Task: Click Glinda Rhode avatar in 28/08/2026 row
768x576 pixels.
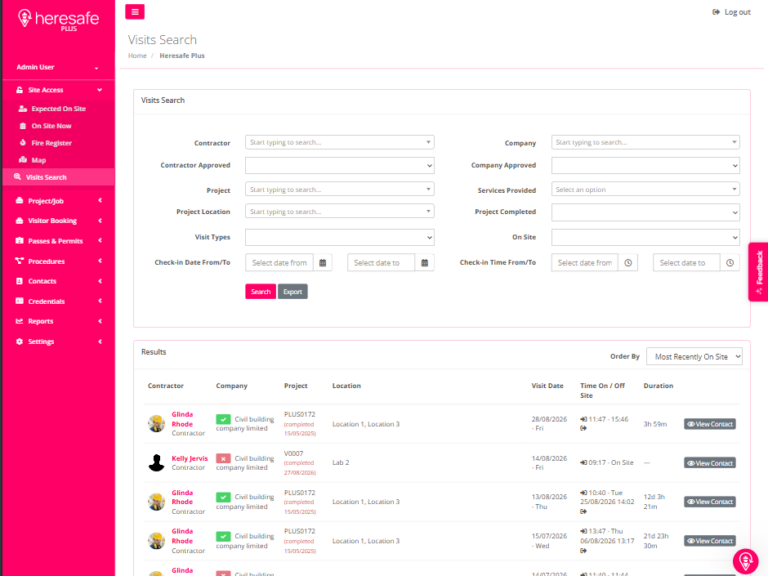Action: (x=157, y=424)
